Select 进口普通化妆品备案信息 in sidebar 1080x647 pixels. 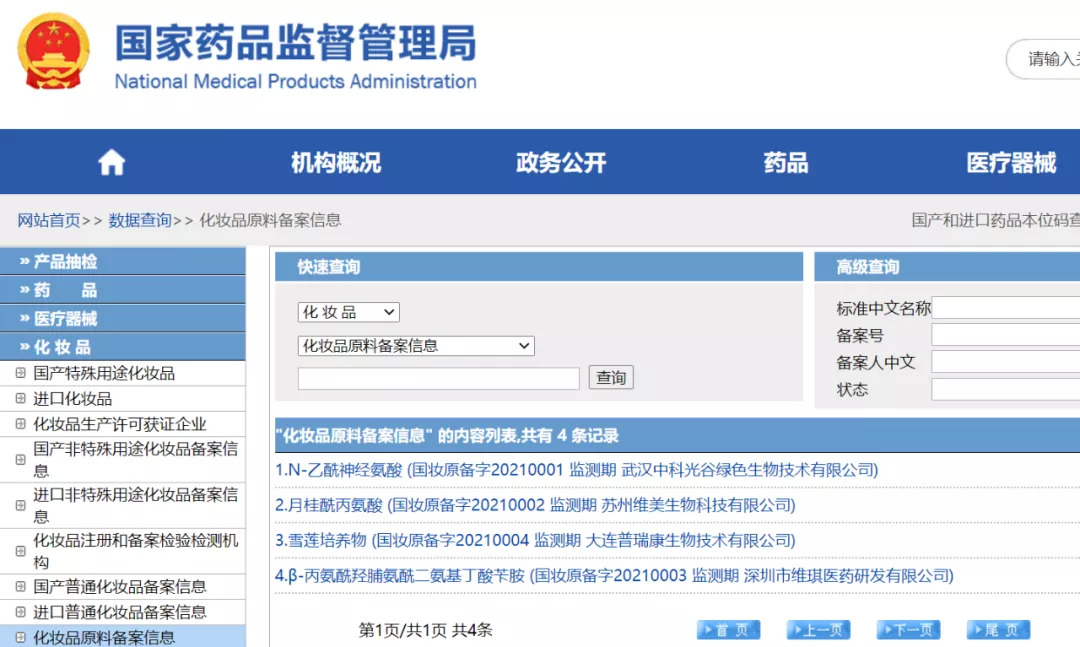[x=120, y=612]
